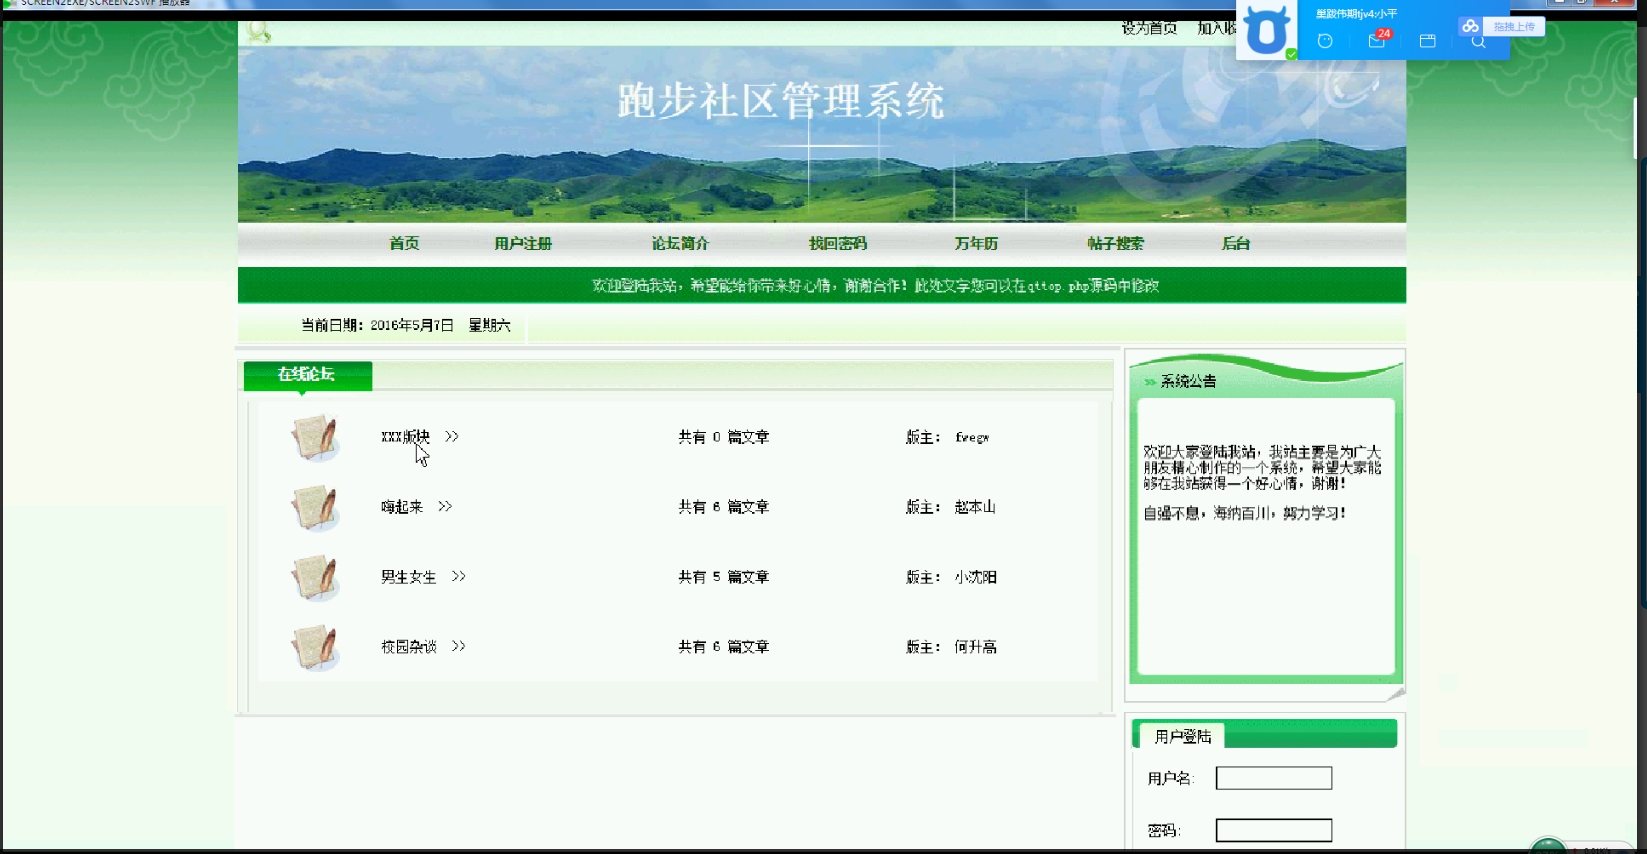
Task: Click the magnifier search icon in the blue widget
Action: pyautogui.click(x=1478, y=42)
